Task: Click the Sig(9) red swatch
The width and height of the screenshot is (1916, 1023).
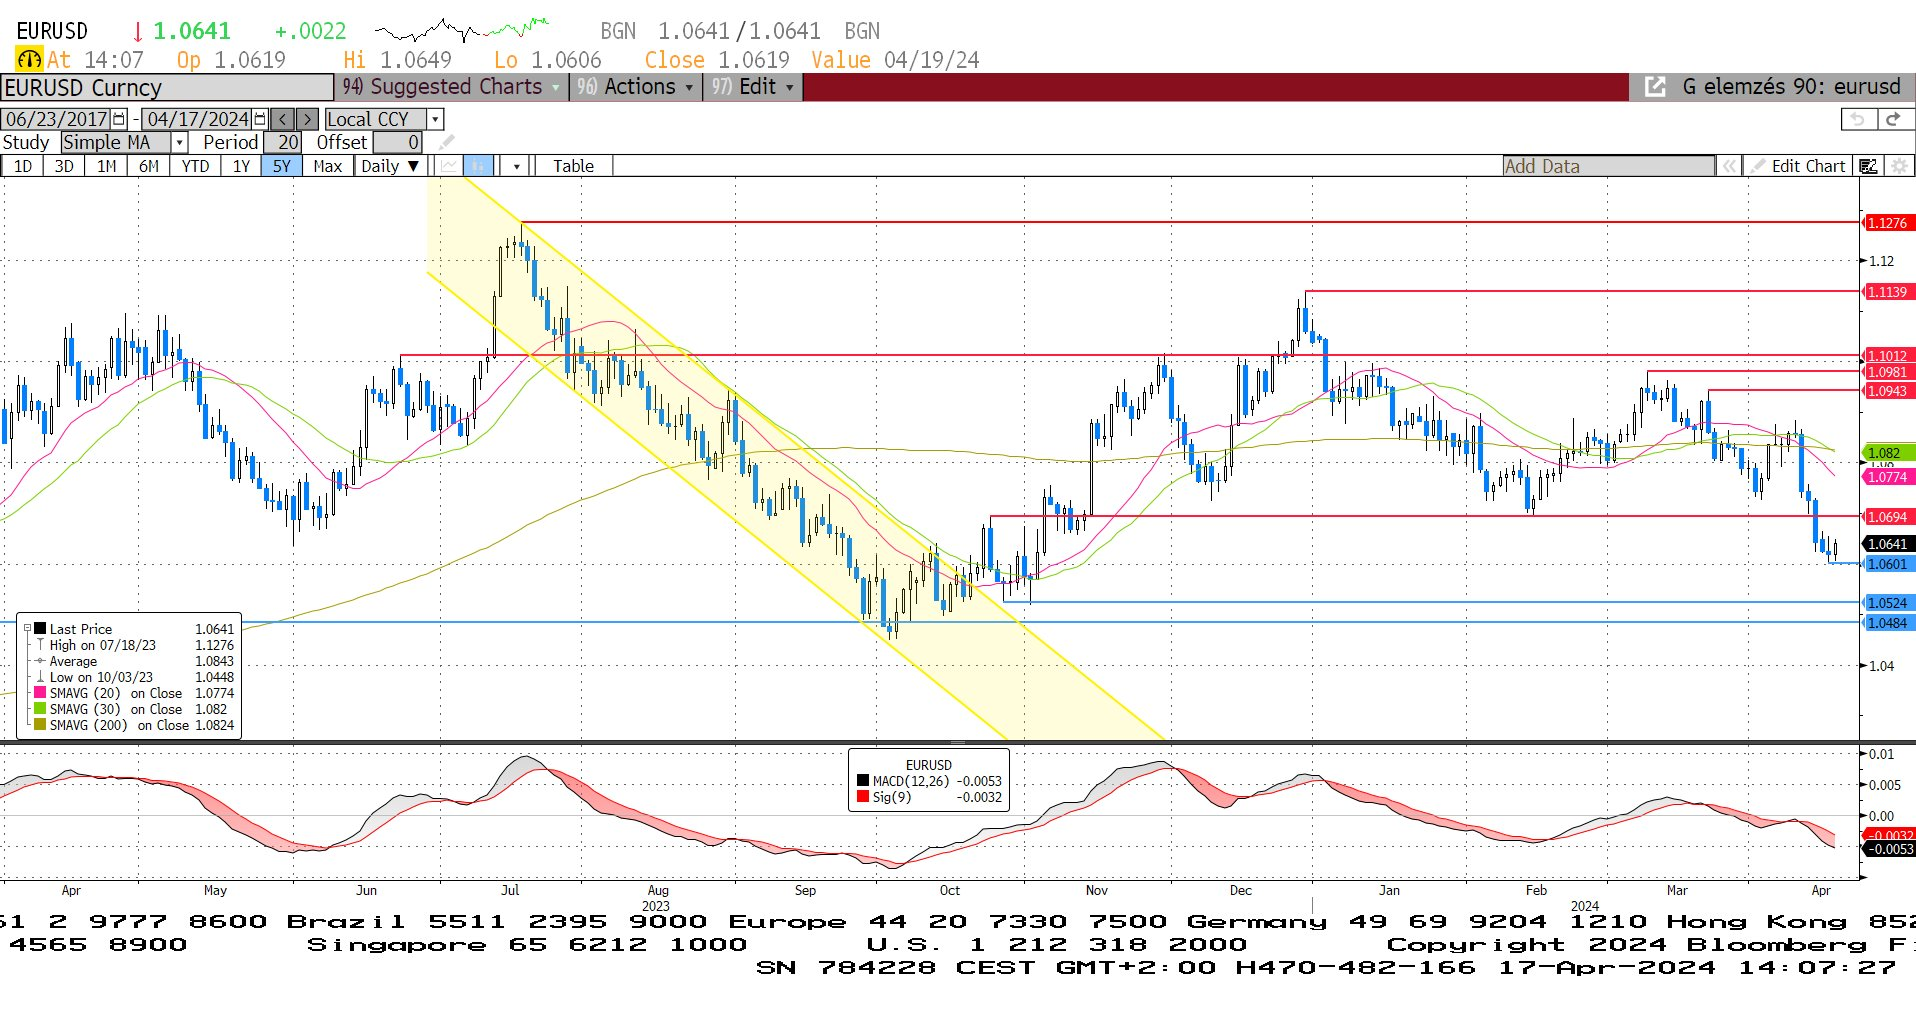Action: [x=863, y=797]
